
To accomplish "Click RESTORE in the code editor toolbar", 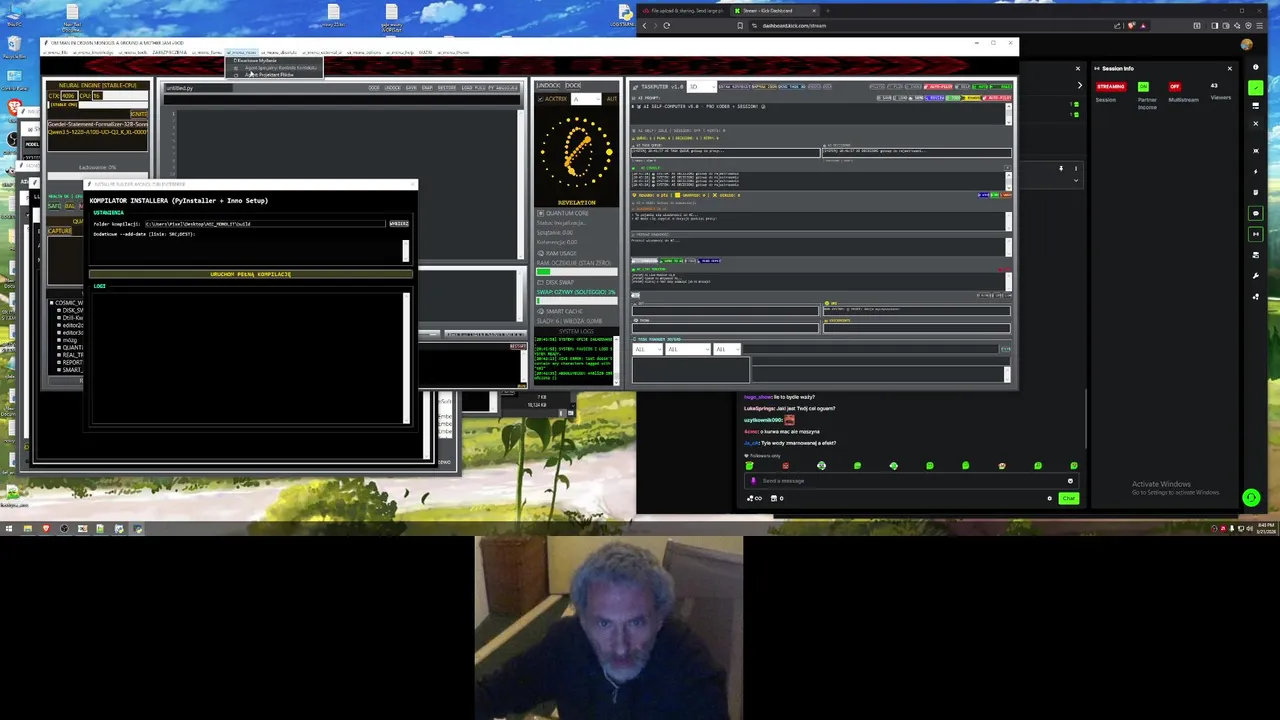I will coord(445,88).
